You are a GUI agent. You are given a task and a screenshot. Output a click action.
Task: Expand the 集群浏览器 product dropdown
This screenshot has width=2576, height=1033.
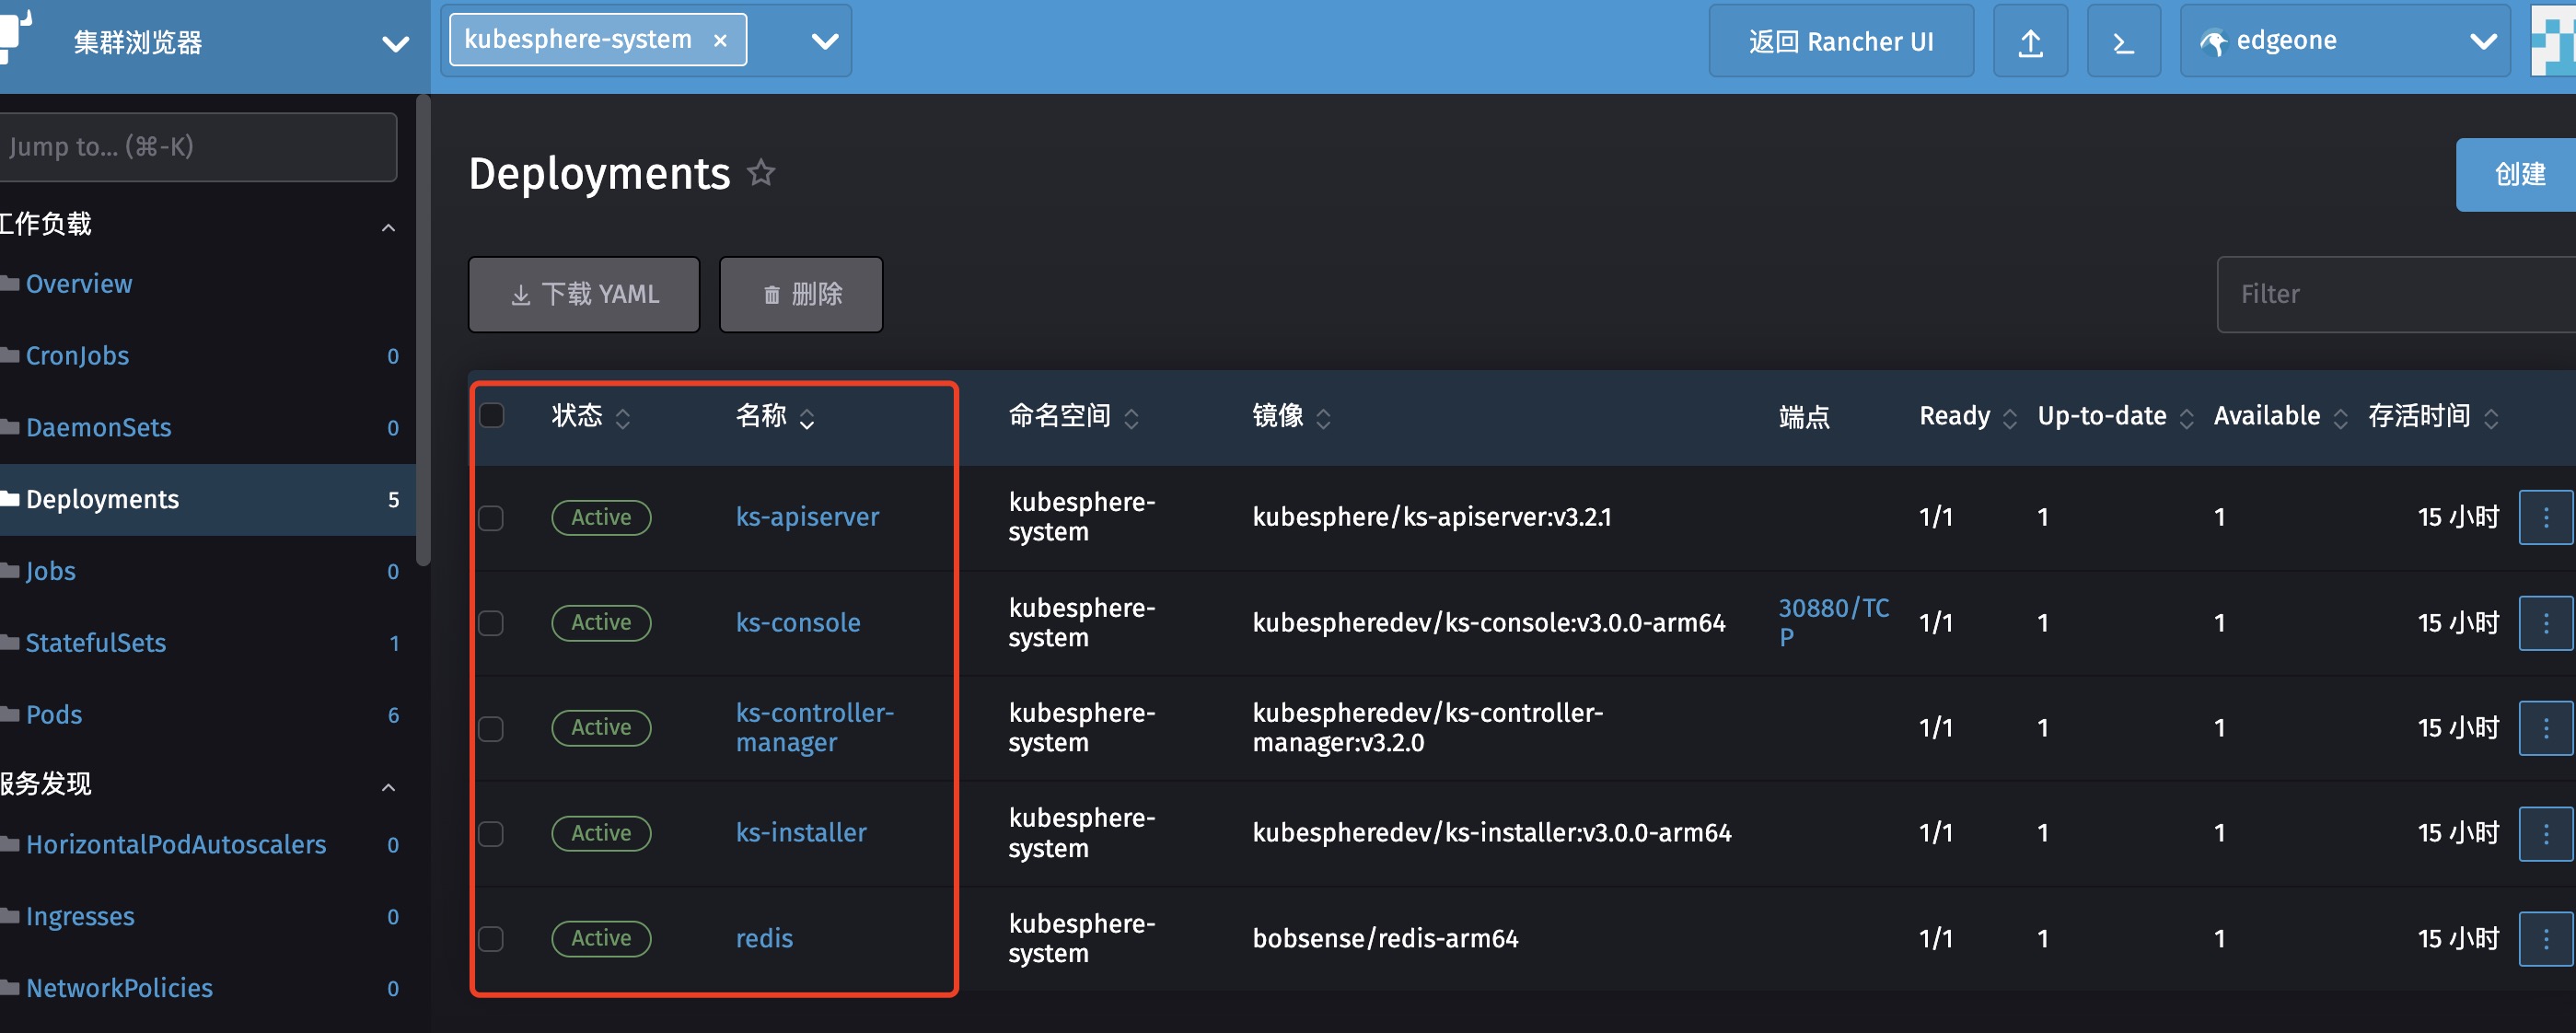[396, 43]
